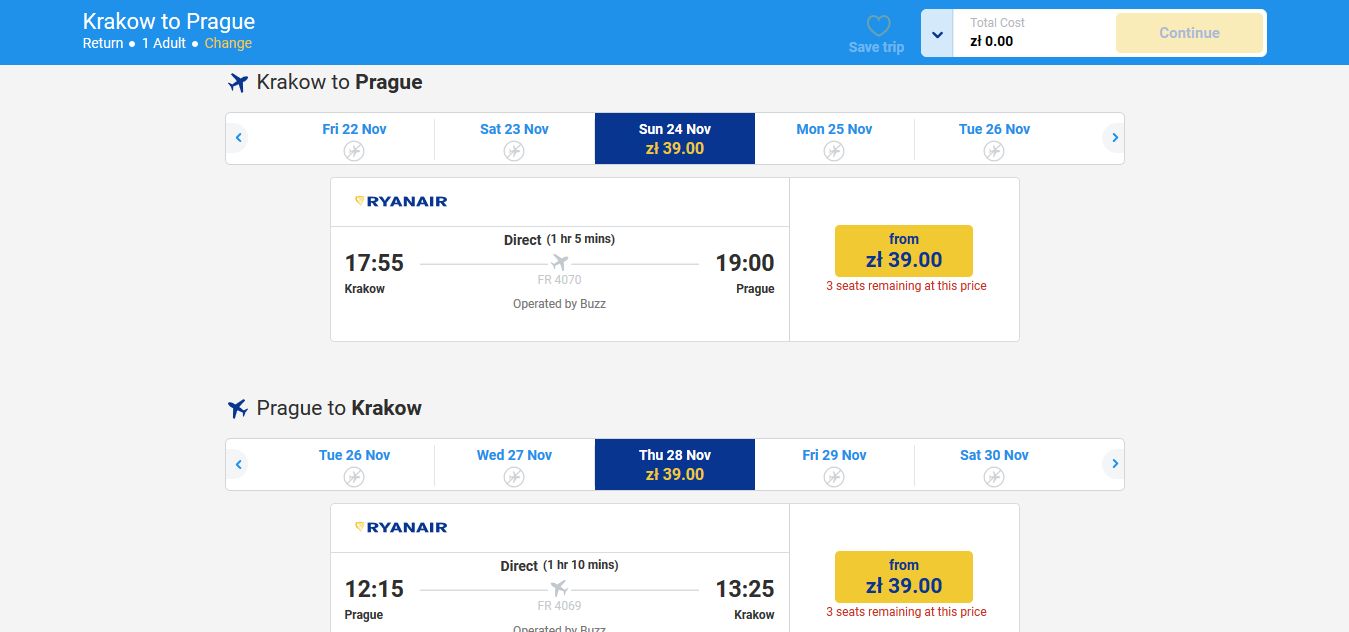Select return fare from zł 39.00 button
This screenshot has width=1349, height=632.
pos(904,577)
